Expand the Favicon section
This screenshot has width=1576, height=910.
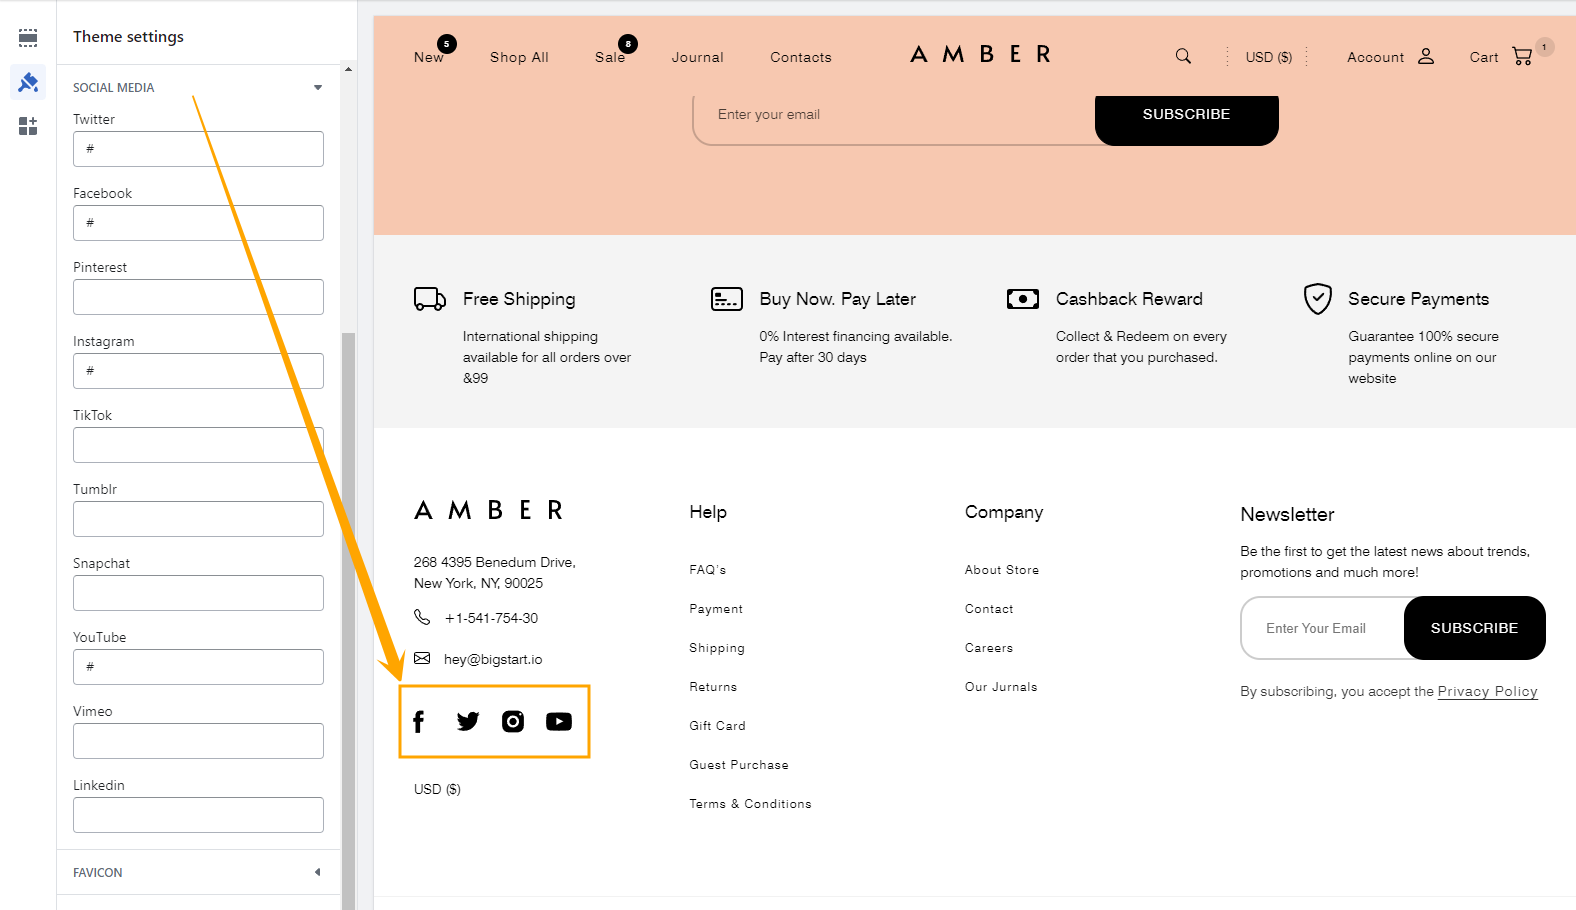pos(318,872)
